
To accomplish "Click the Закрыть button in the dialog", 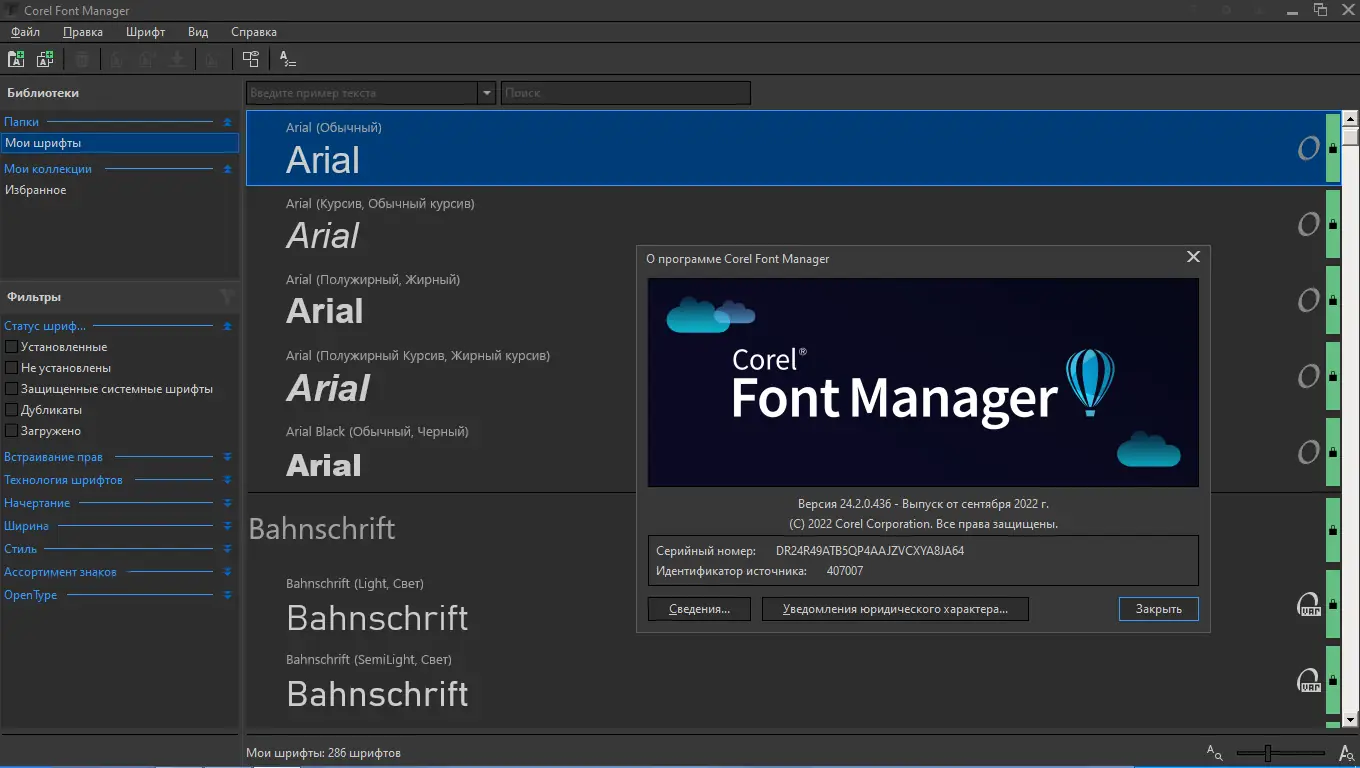I will coord(1158,608).
